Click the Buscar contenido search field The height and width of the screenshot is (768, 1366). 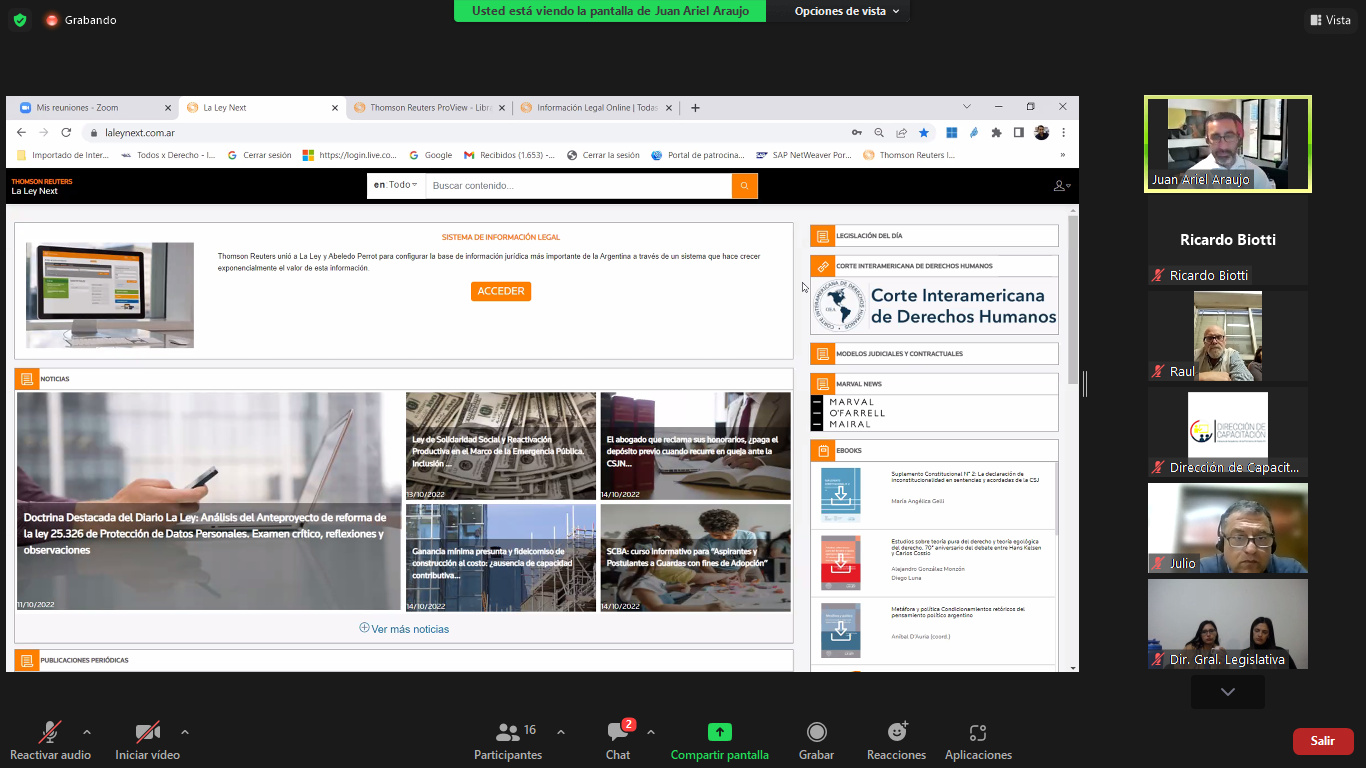[x=578, y=186]
